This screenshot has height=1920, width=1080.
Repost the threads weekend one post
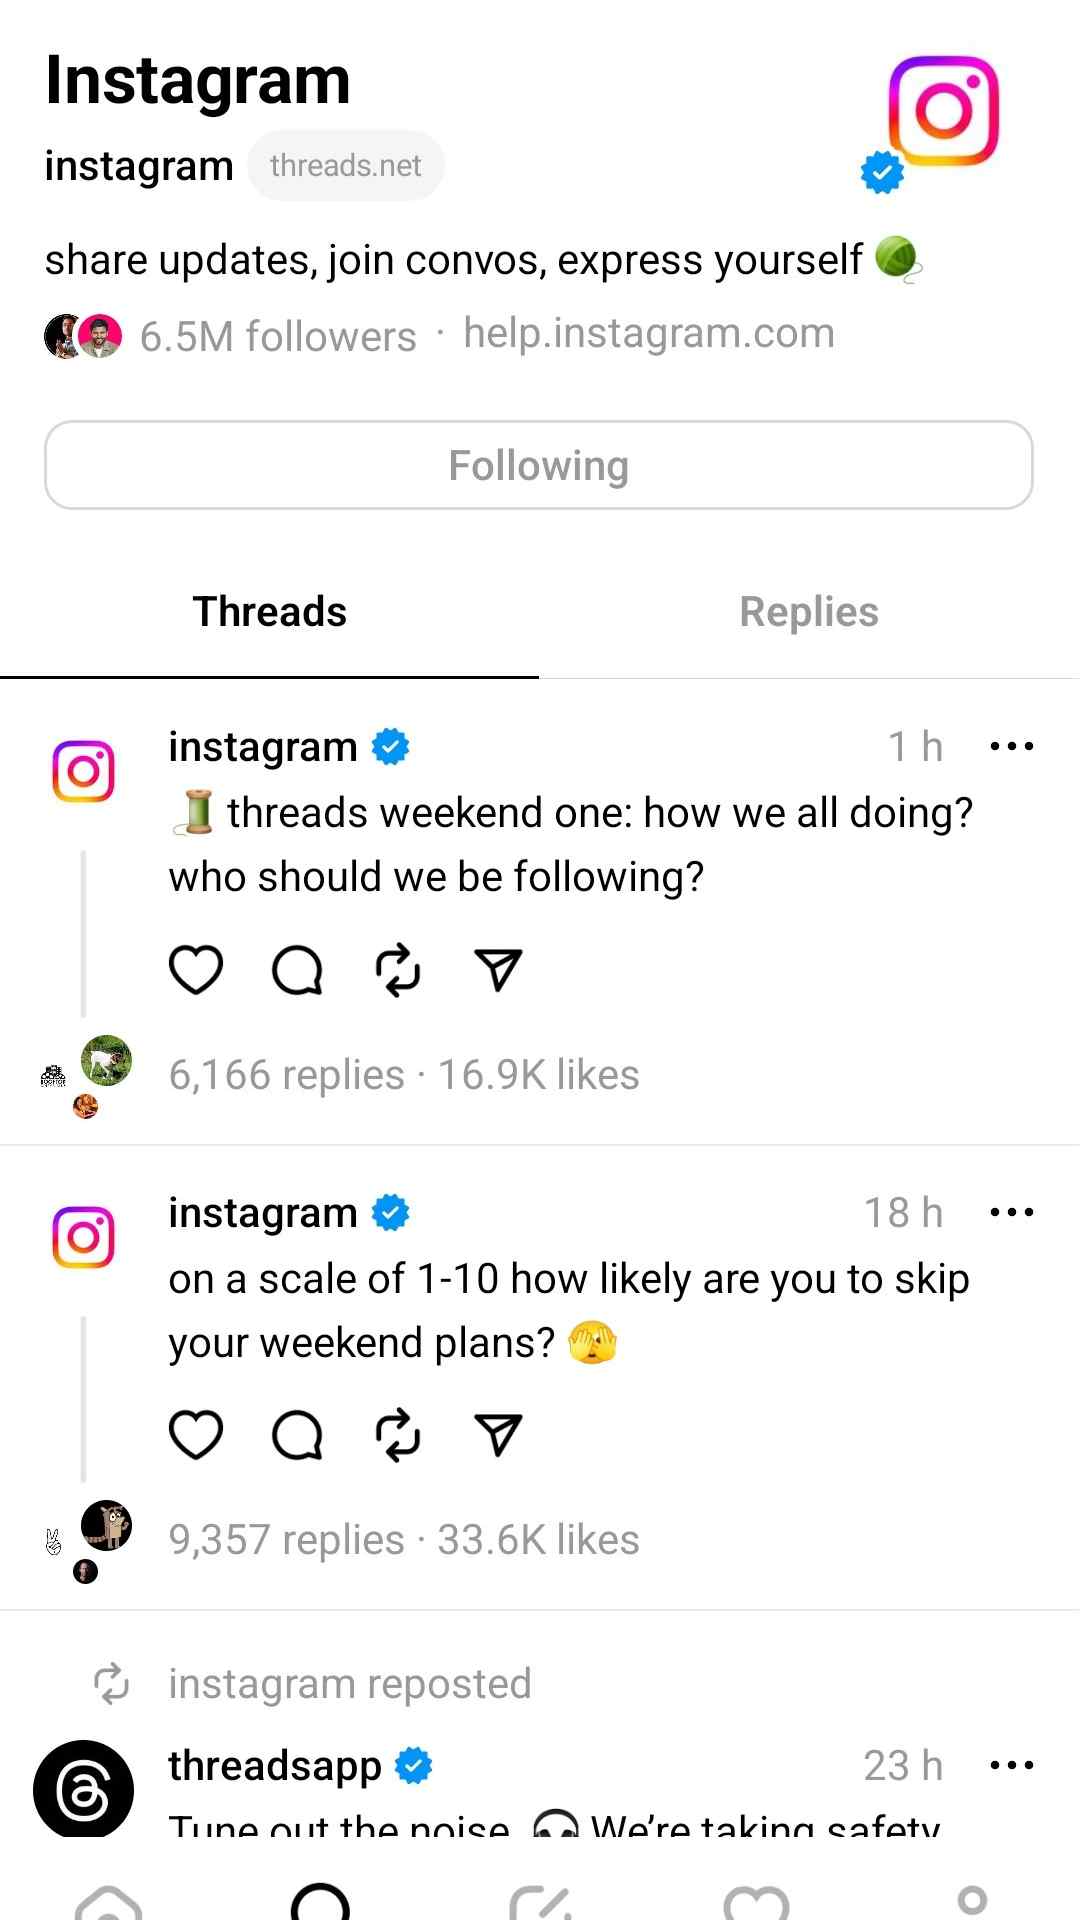tap(396, 968)
